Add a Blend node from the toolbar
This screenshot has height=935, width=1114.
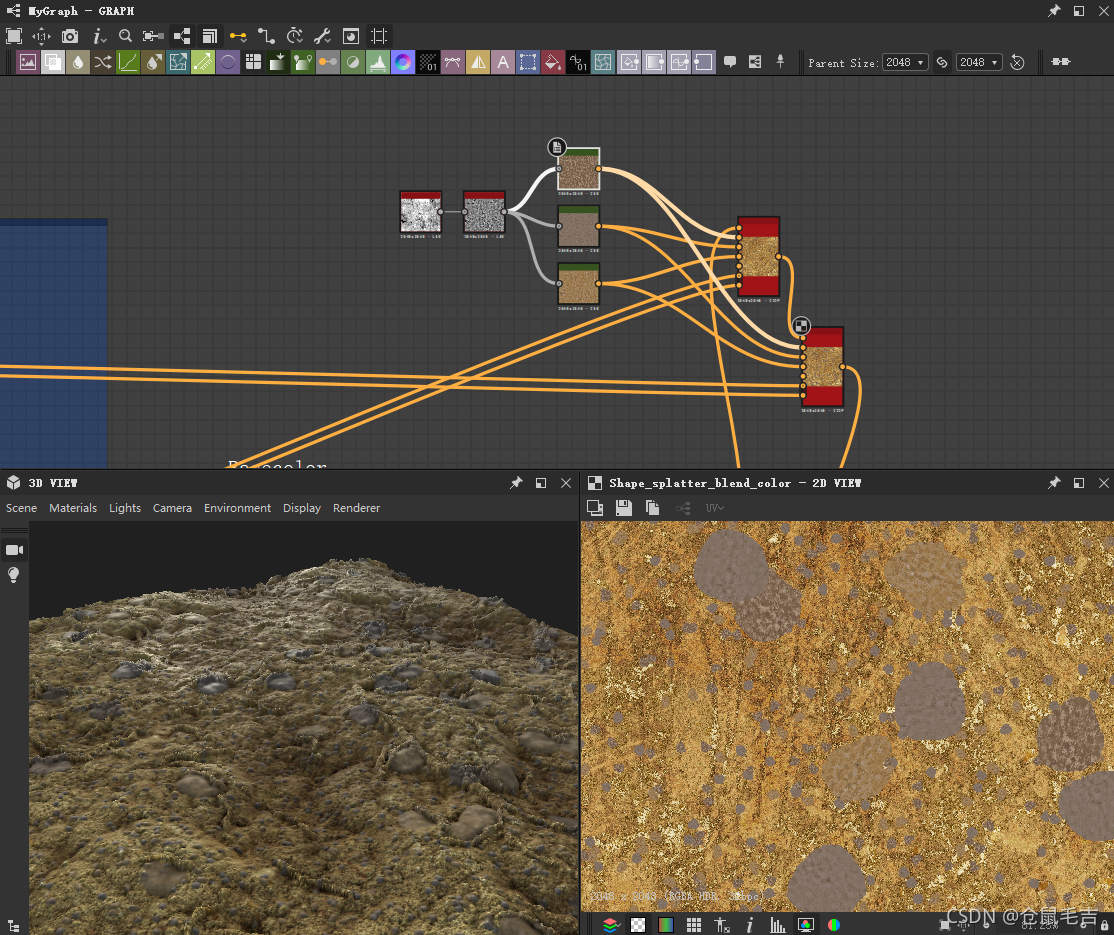click(x=53, y=62)
